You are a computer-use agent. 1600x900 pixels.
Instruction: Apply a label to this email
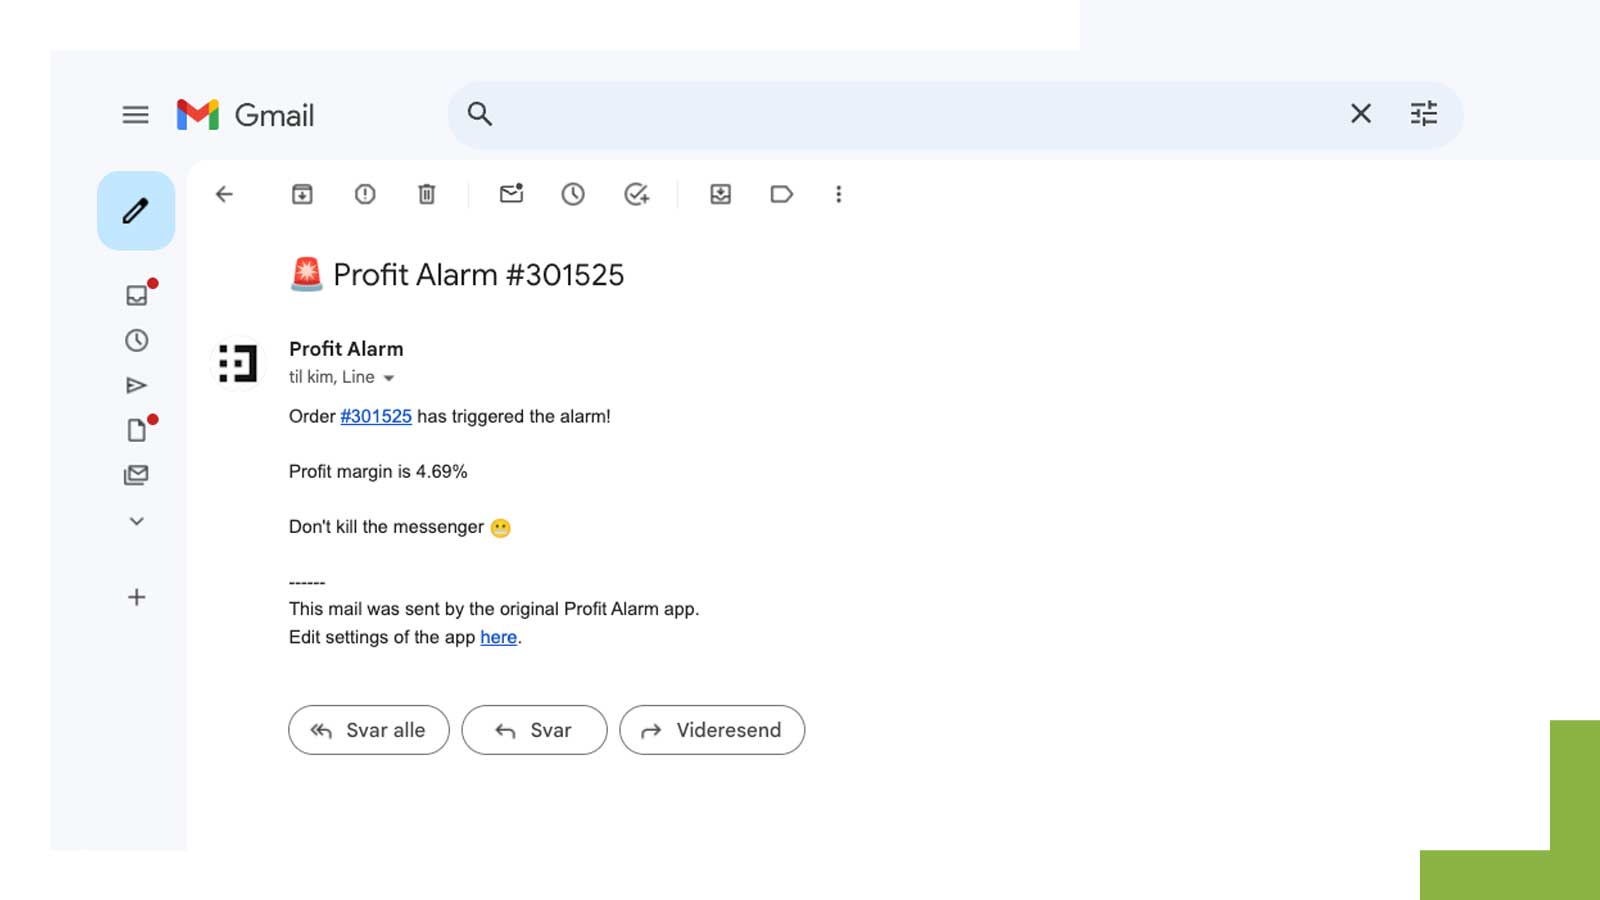[x=782, y=194]
